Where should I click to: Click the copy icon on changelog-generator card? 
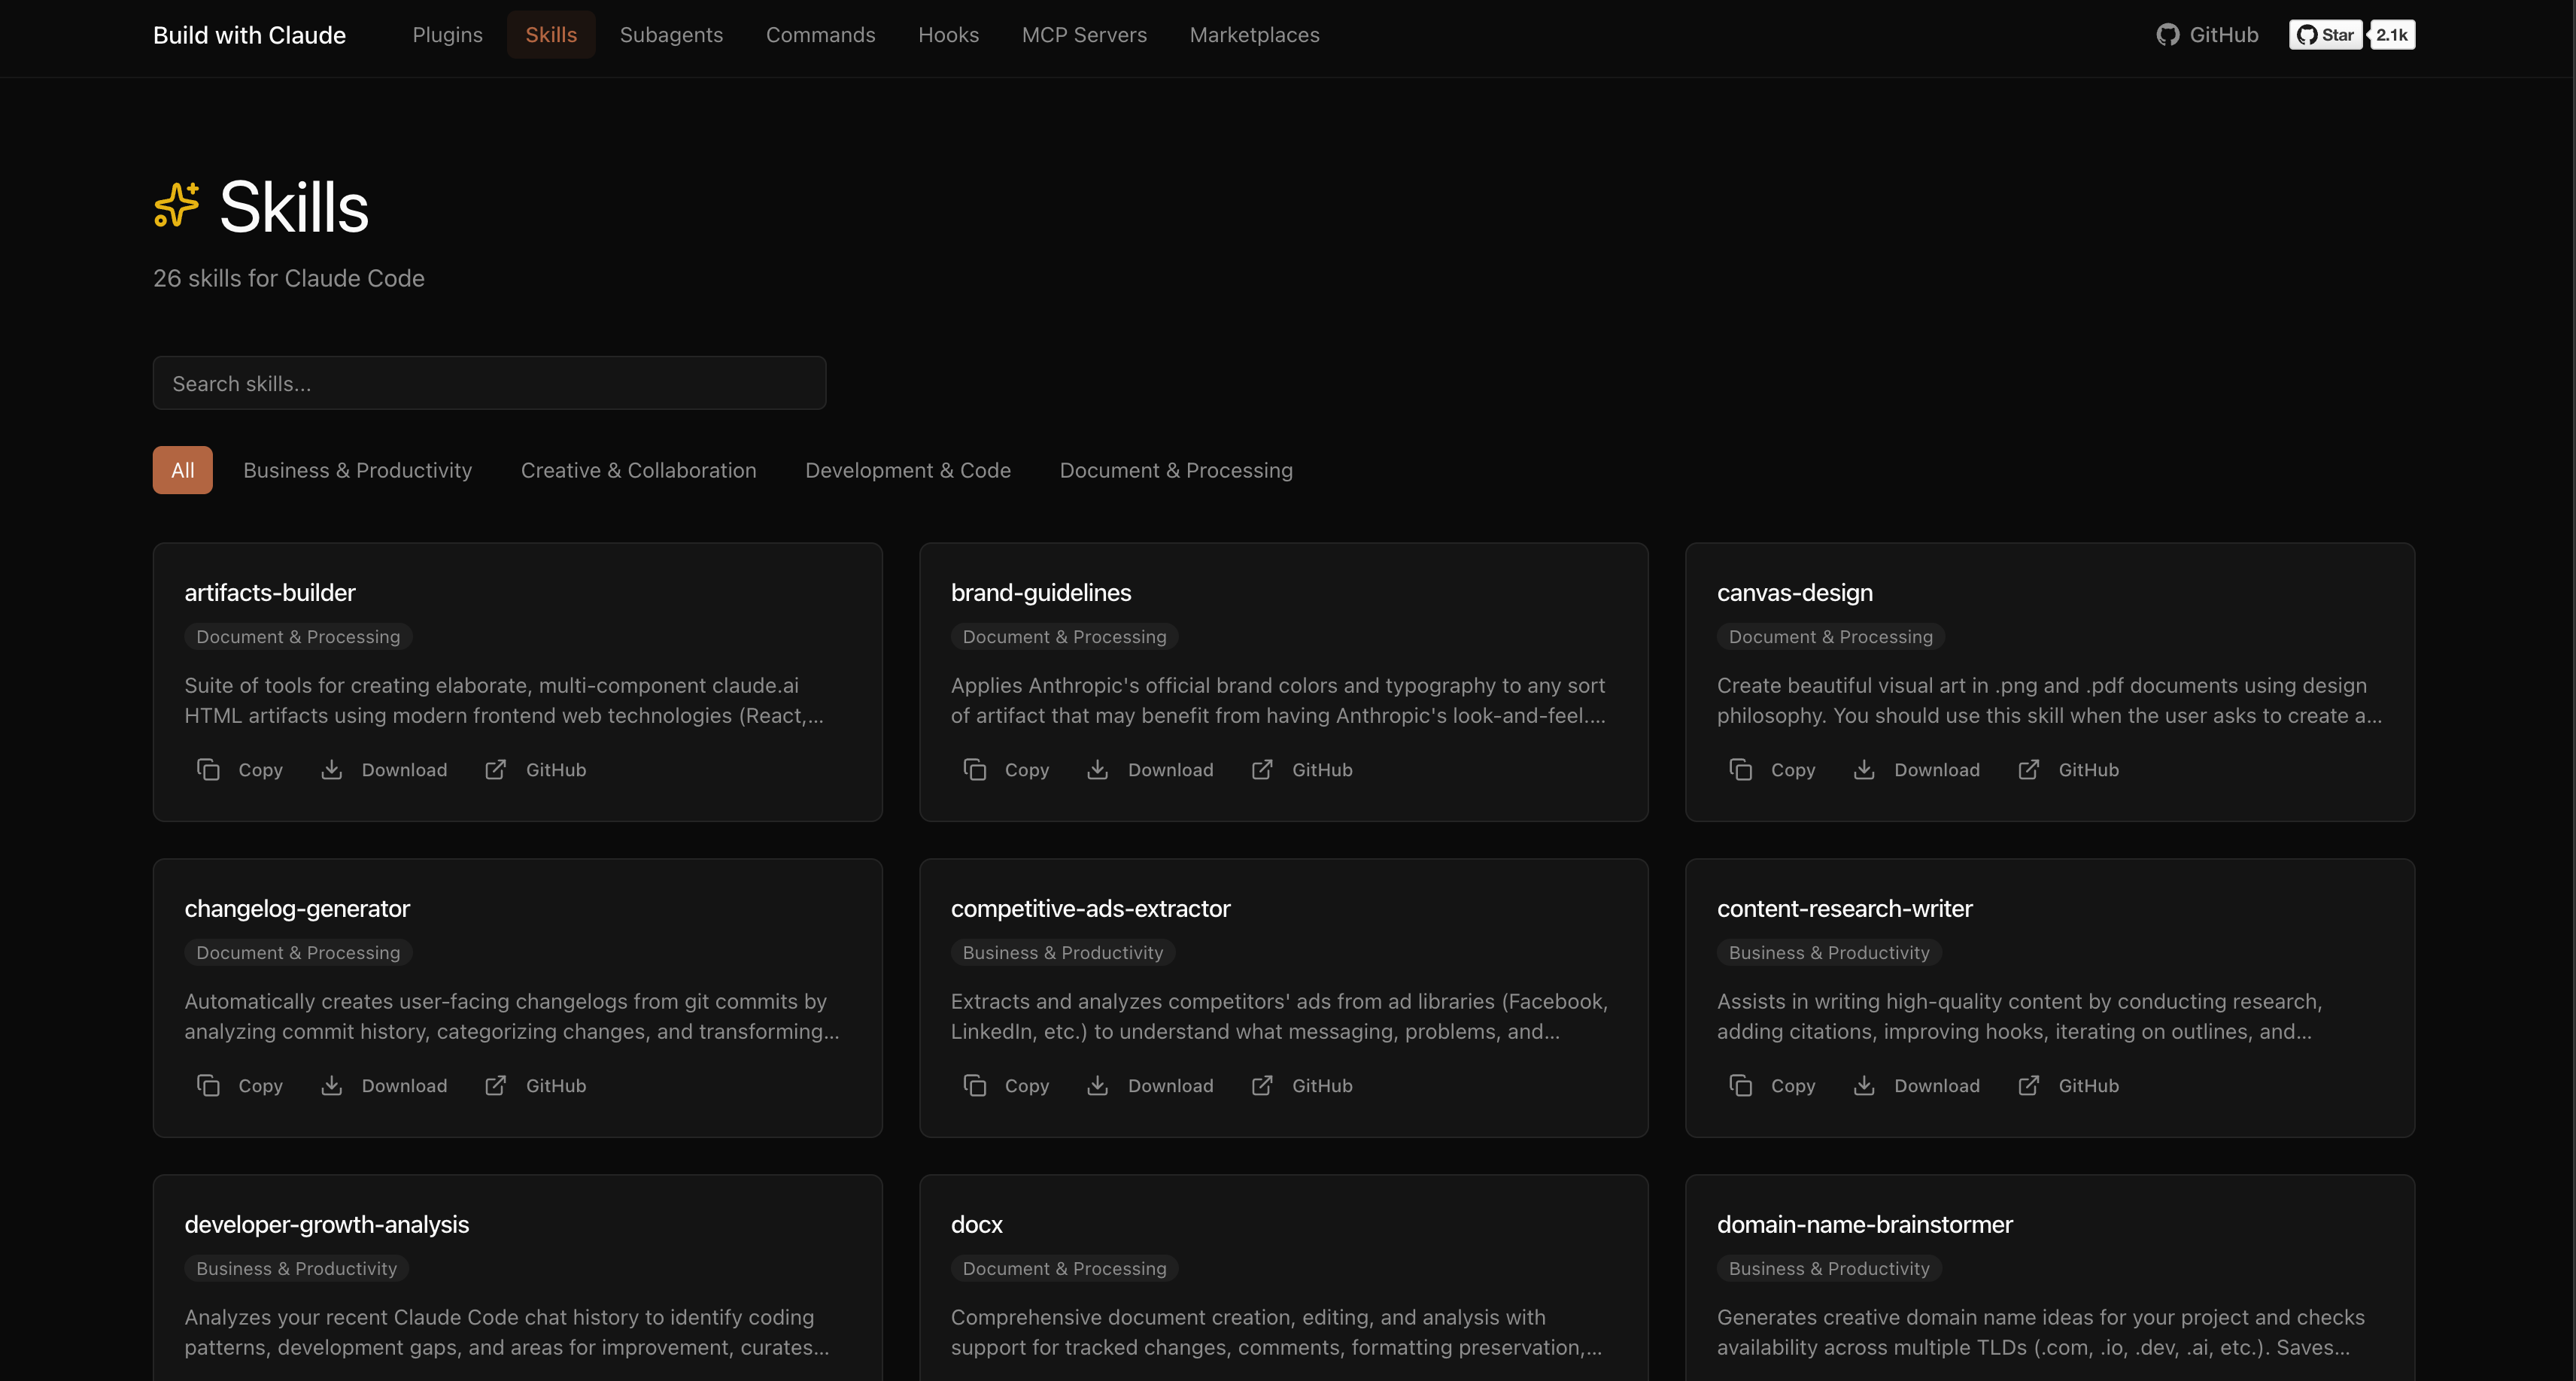(208, 1085)
